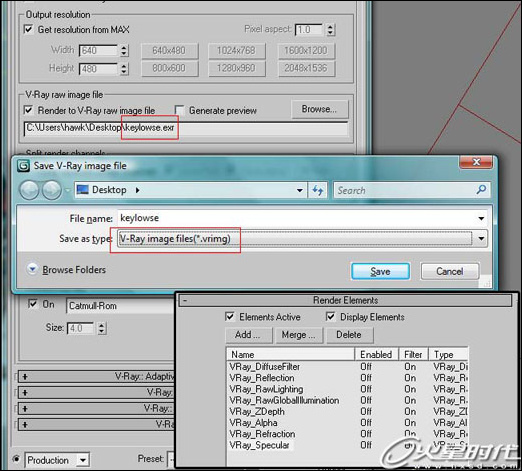Click Delete in Render Elements
522x471 pixels.
point(349,335)
